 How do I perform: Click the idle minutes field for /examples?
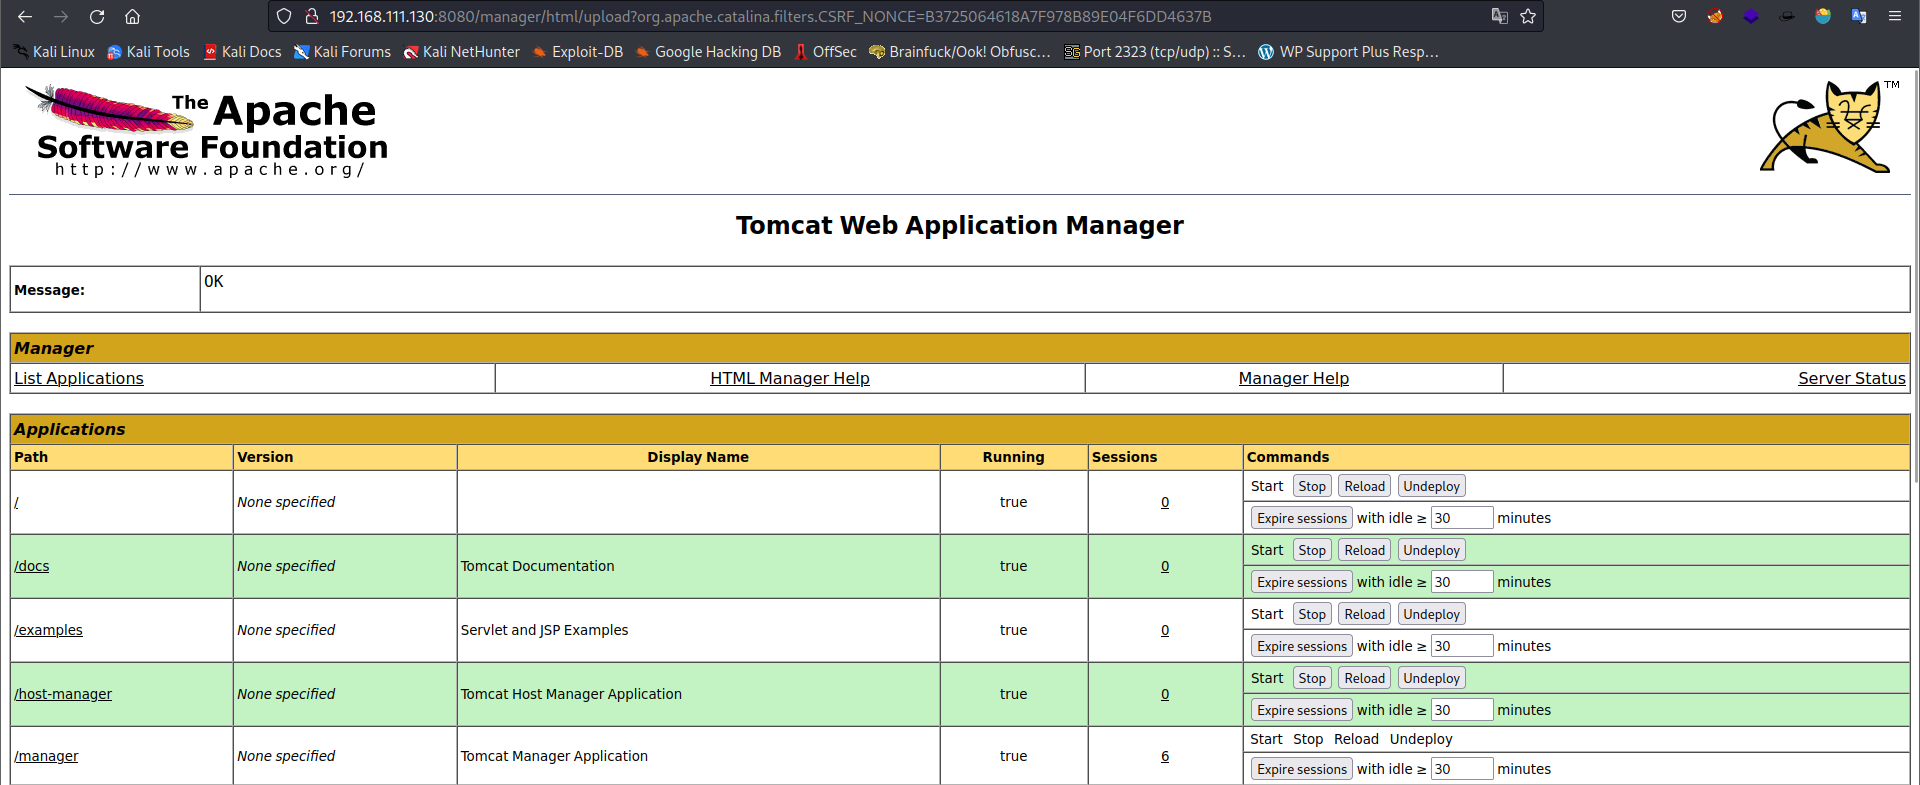click(1462, 646)
